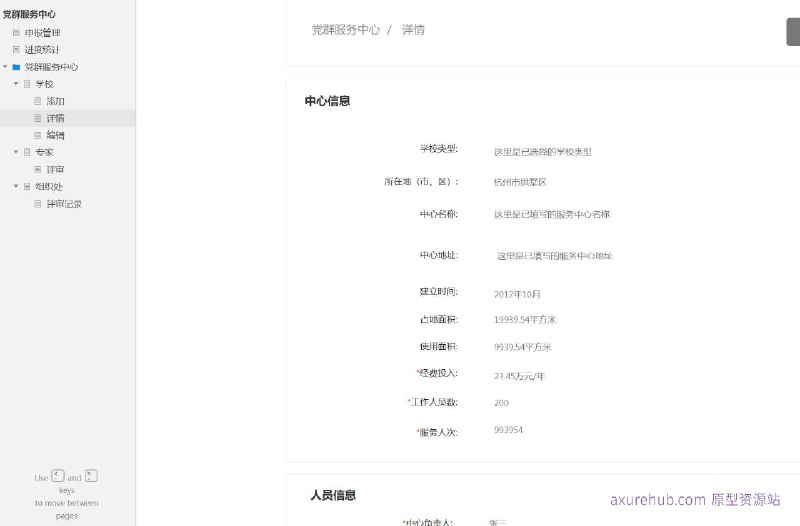Open the 进度统计 page in sidebar
Image resolution: width=800 pixels, height=526 pixels.
tap(42, 49)
